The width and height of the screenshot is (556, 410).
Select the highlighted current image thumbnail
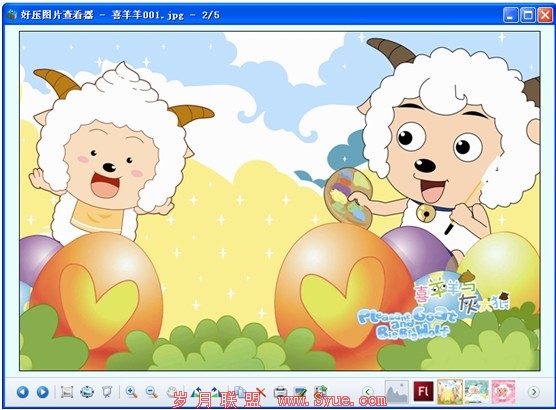point(450,392)
